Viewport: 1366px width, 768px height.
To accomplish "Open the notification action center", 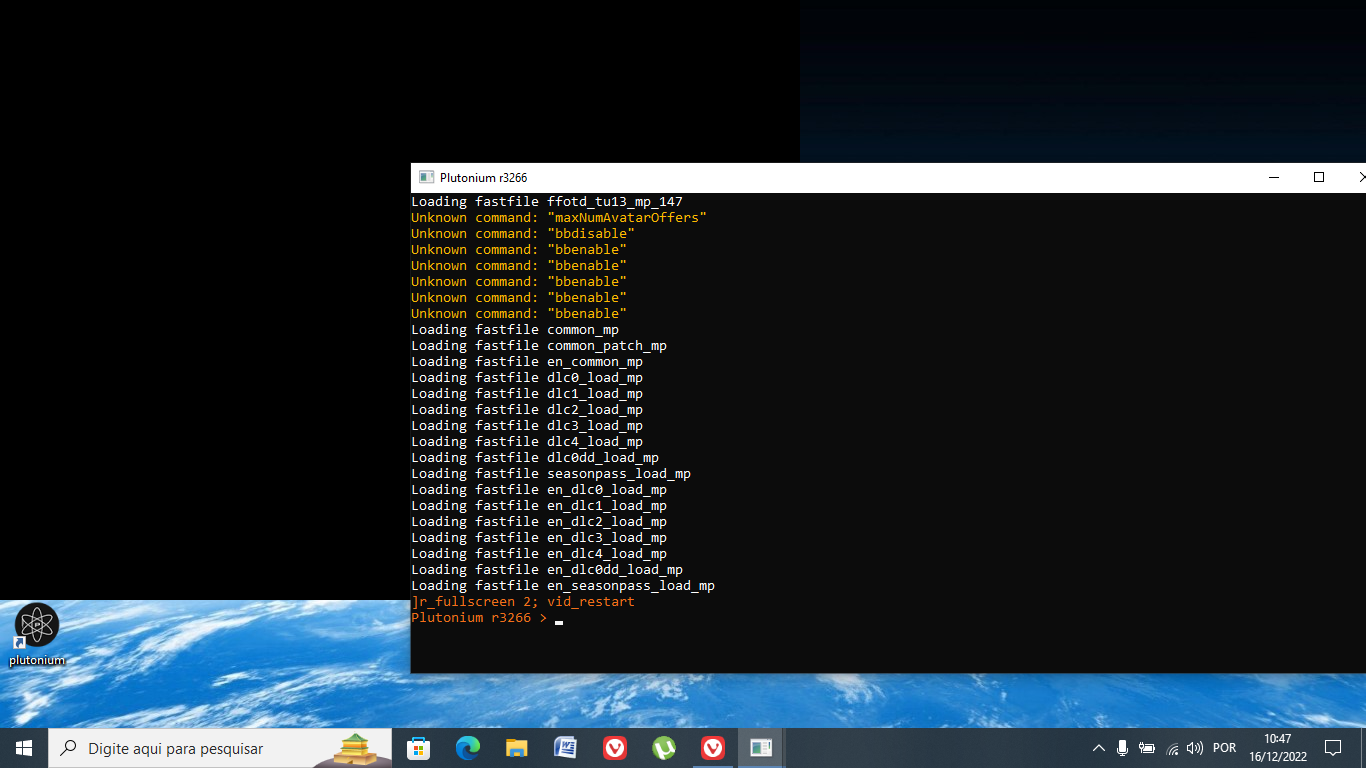I will pos(1332,748).
